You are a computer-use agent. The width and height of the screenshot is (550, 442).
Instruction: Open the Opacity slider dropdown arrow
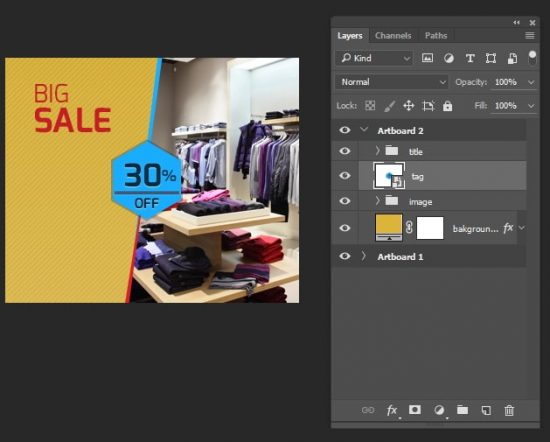pyautogui.click(x=531, y=82)
